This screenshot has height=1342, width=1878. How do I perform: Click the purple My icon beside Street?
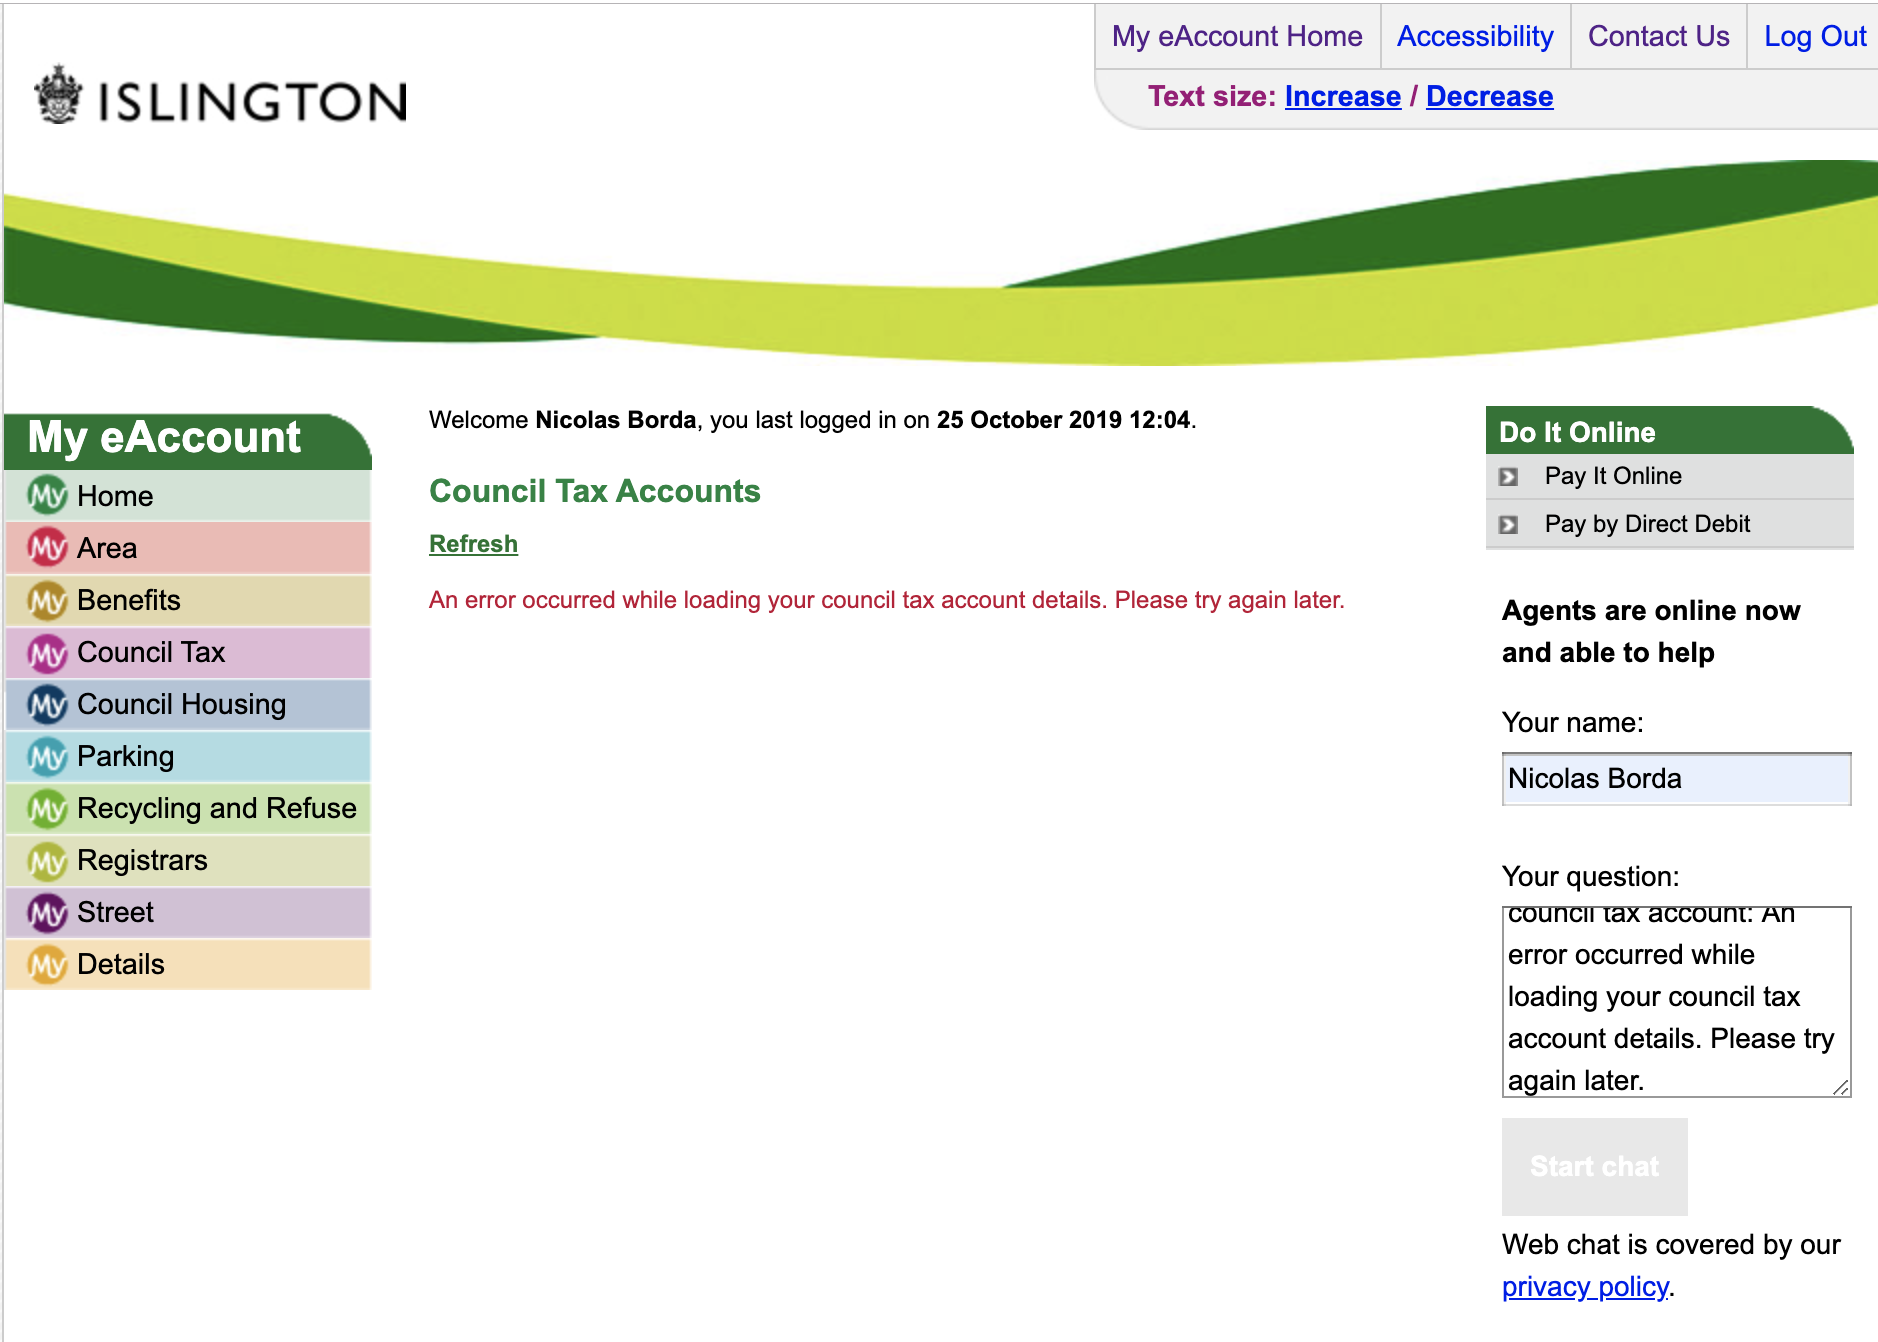coord(47,912)
